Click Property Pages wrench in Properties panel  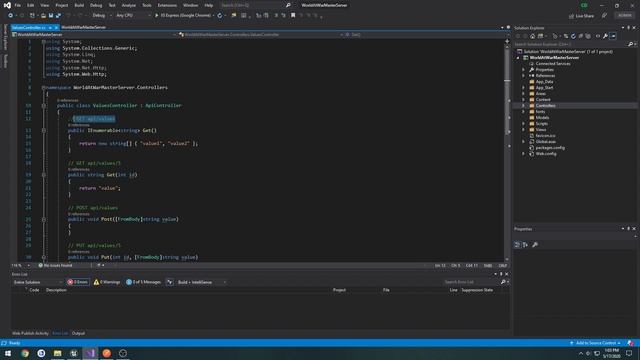pos(535,244)
